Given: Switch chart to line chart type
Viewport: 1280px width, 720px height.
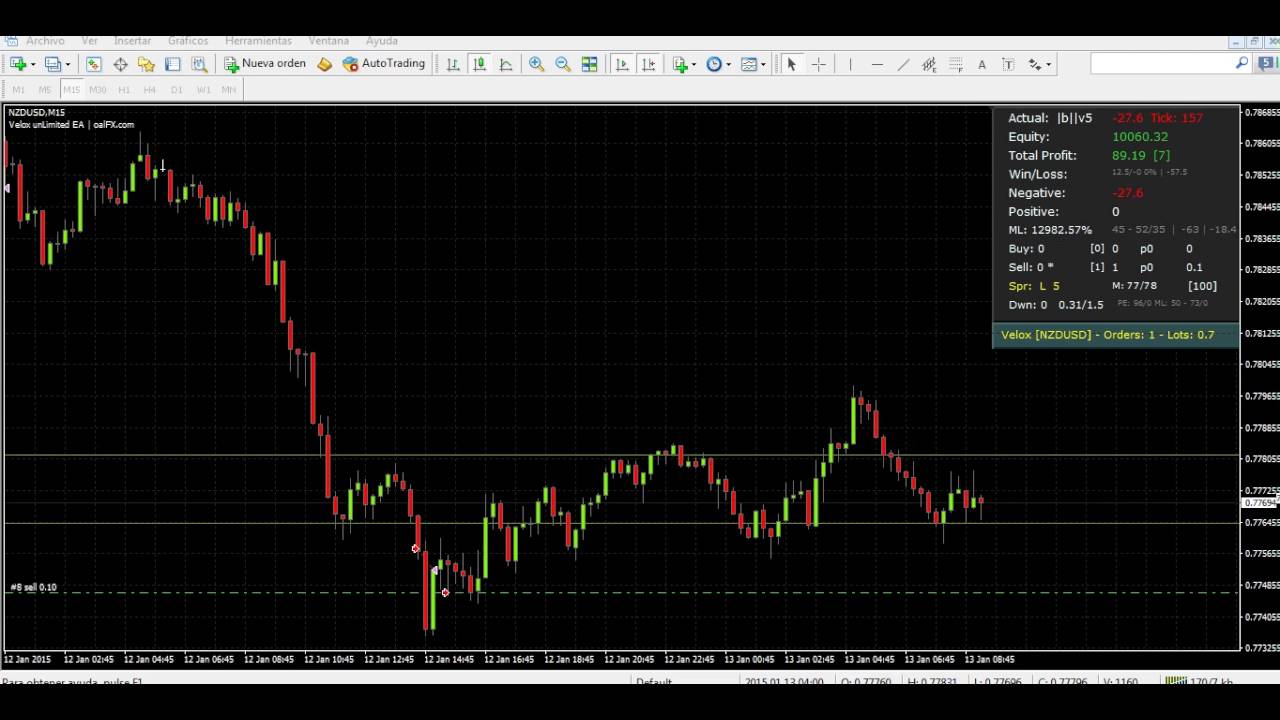Looking at the screenshot, I should 506,64.
